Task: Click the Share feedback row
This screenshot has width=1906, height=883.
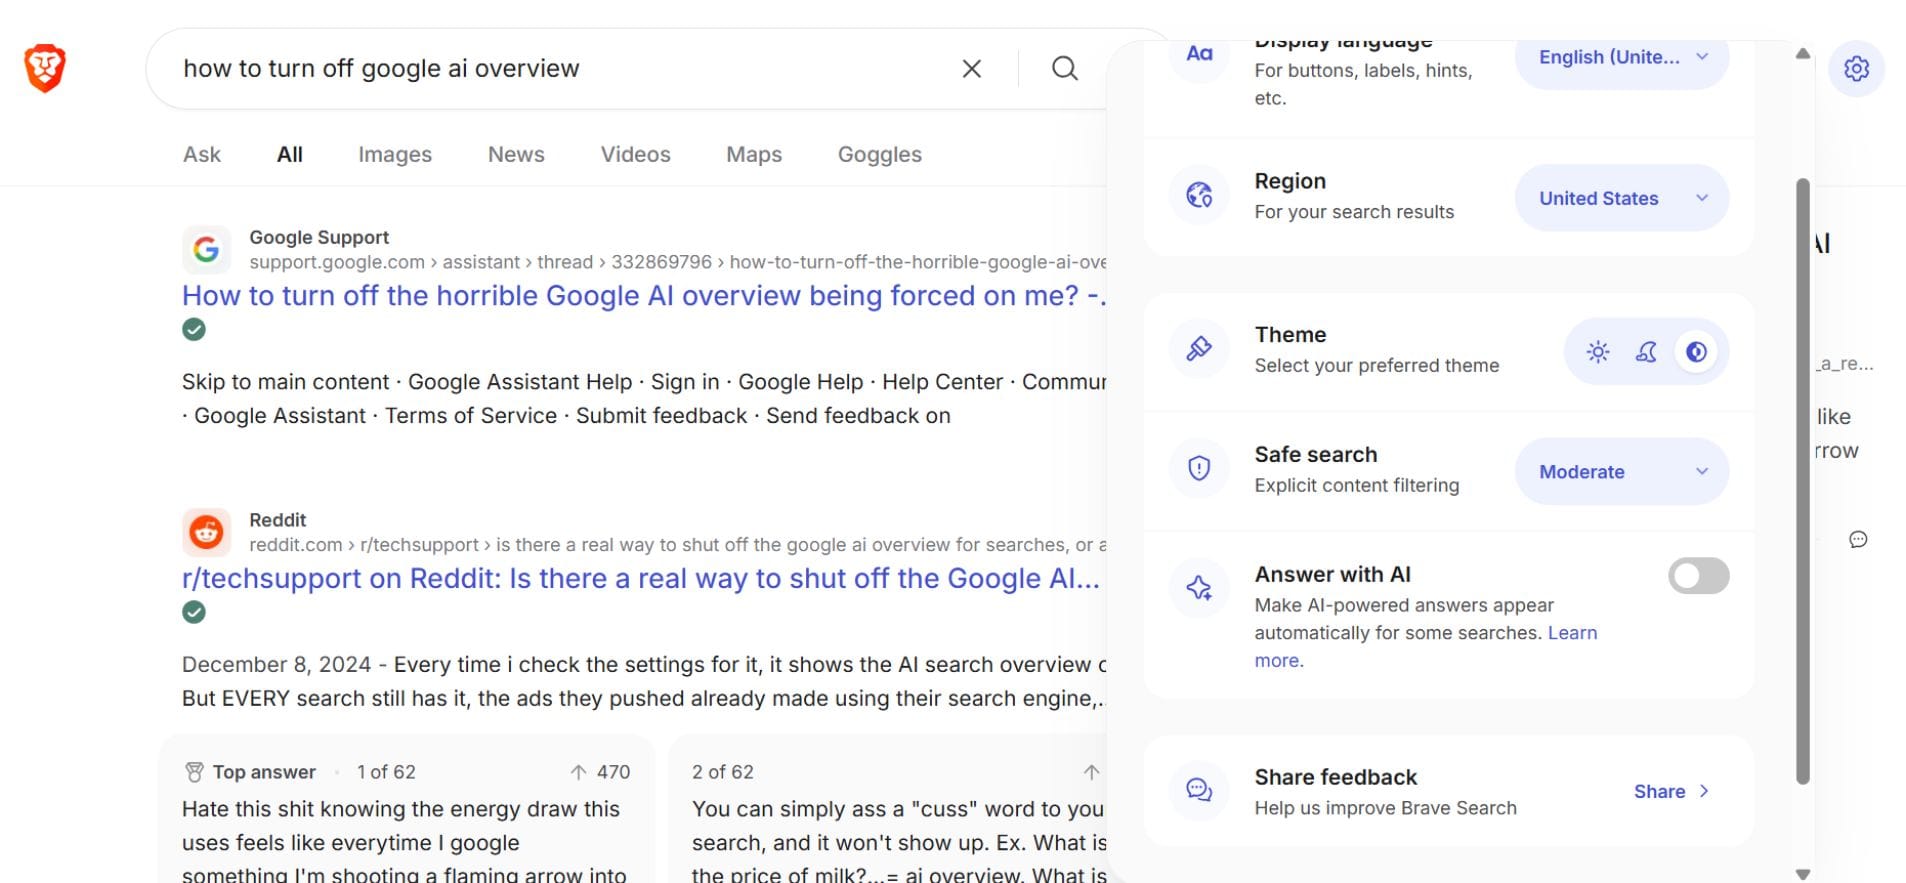Action: click(x=1448, y=791)
